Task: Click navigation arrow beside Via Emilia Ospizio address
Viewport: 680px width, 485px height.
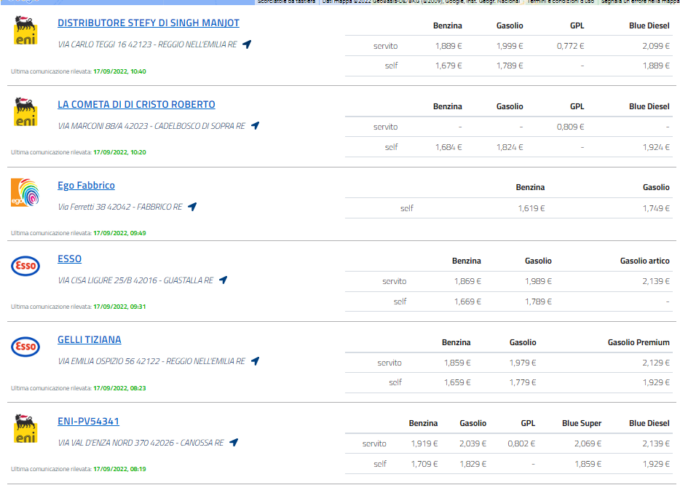Action: pyautogui.click(x=255, y=360)
